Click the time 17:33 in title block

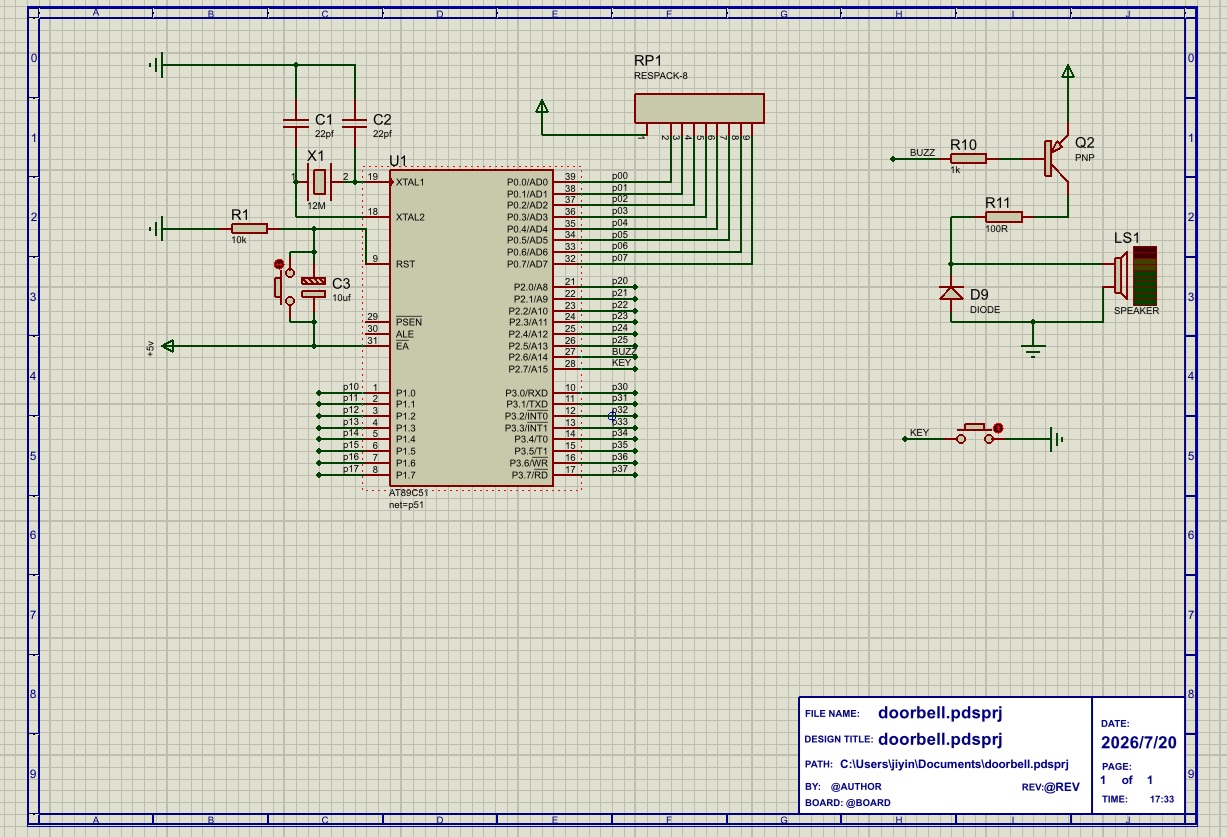click(x=1162, y=799)
